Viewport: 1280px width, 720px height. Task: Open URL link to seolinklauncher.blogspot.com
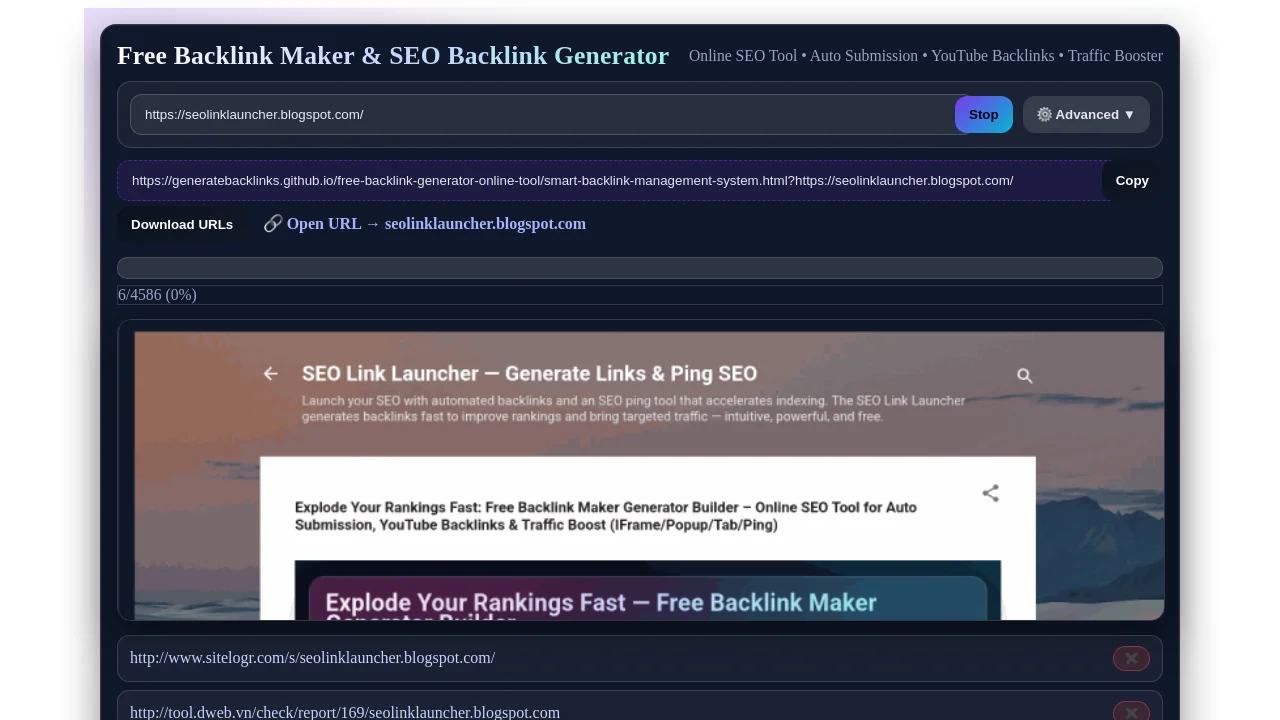(x=425, y=224)
